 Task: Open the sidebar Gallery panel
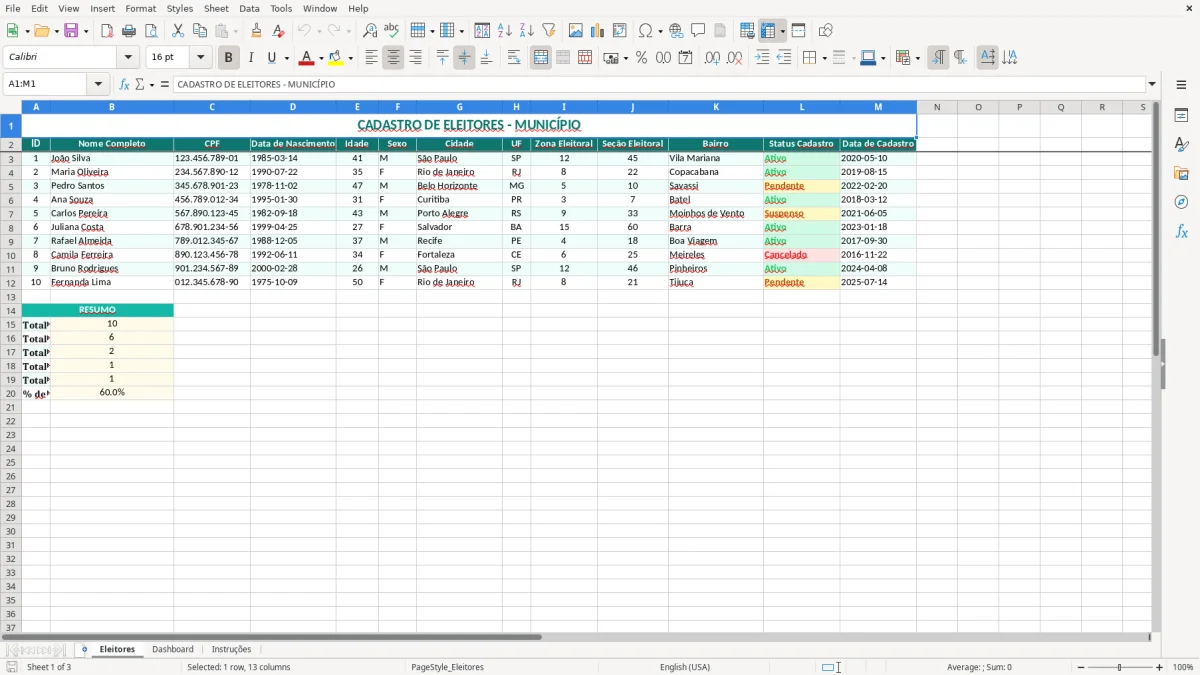click(1181, 173)
